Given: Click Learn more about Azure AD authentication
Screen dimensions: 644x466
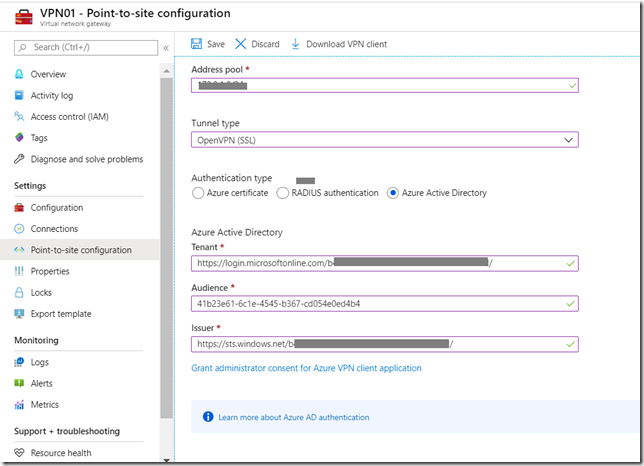Looking at the screenshot, I should [294, 417].
